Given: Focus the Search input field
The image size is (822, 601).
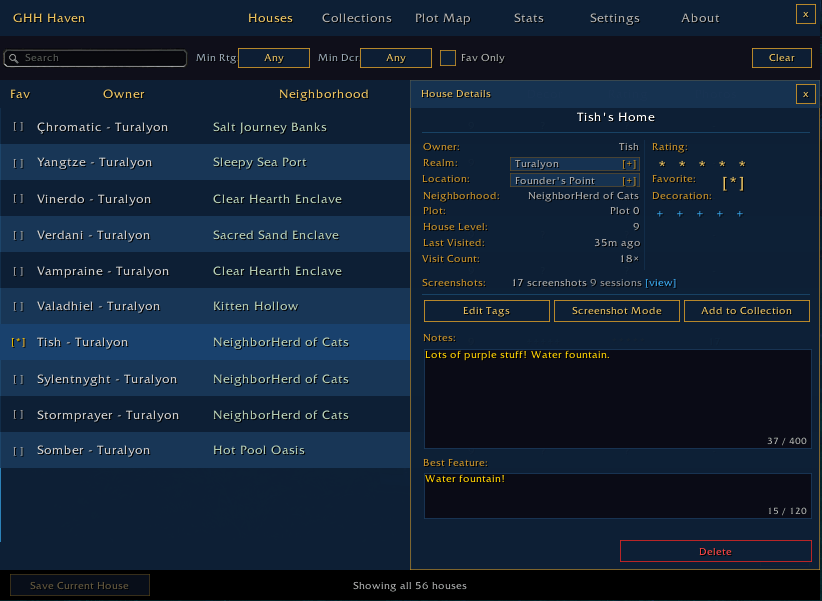Looking at the screenshot, I should point(95,58).
